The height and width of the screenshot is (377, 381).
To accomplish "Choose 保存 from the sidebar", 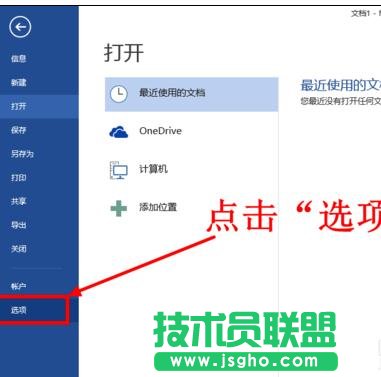I will (19, 130).
